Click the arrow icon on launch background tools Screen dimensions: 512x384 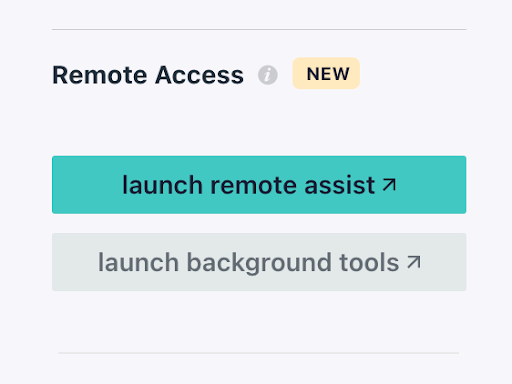(x=414, y=262)
